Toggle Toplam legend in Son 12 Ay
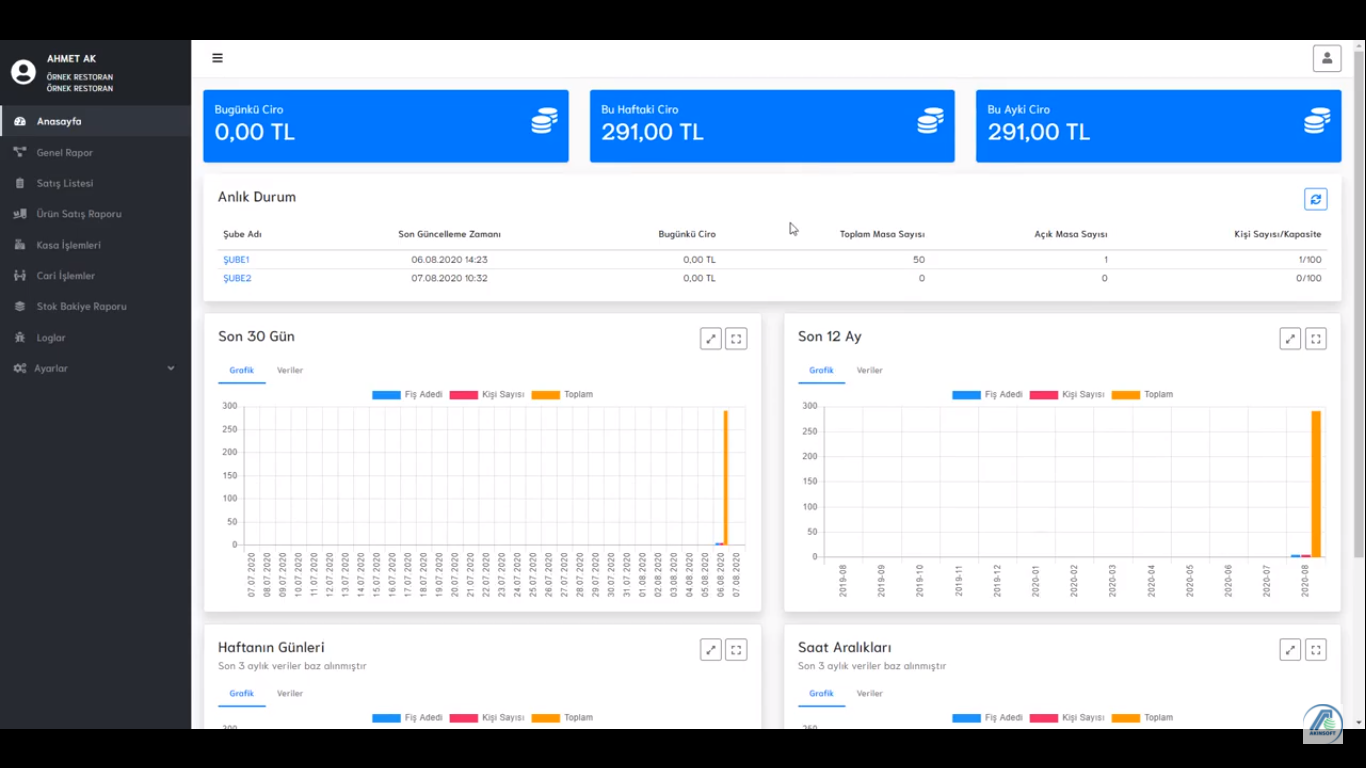 1142,394
